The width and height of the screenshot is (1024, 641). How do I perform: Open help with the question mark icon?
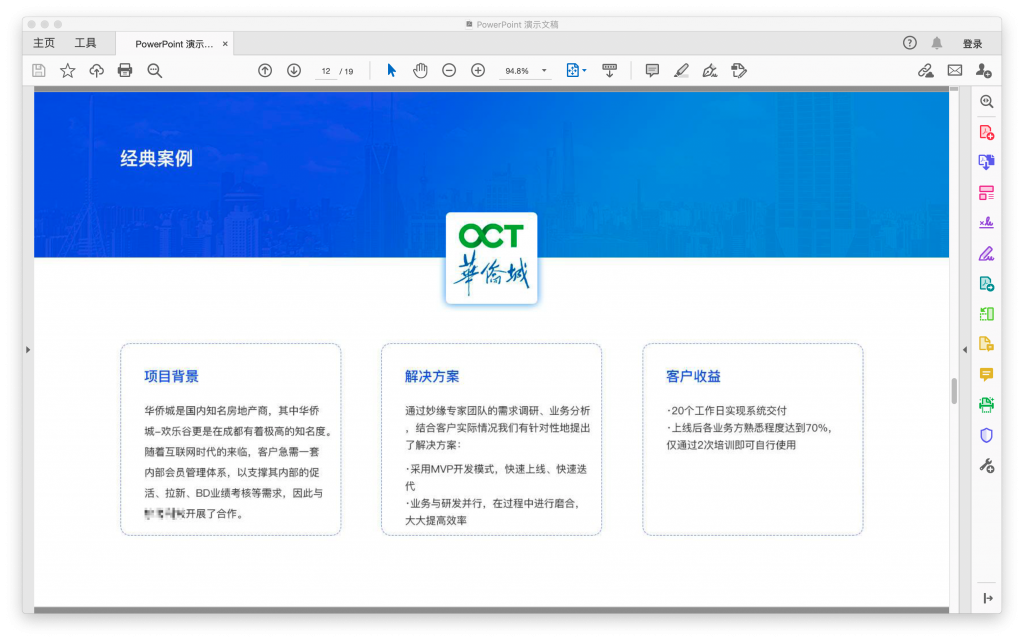[910, 43]
